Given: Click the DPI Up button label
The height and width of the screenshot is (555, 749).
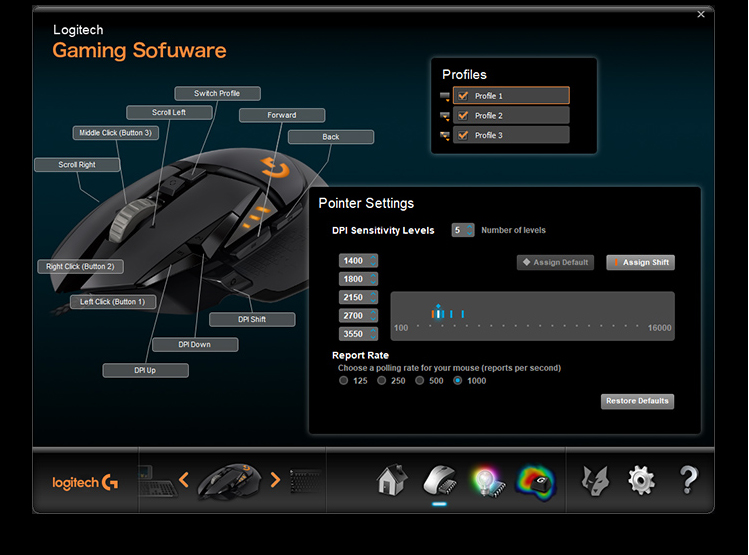Looking at the screenshot, I should coord(145,371).
